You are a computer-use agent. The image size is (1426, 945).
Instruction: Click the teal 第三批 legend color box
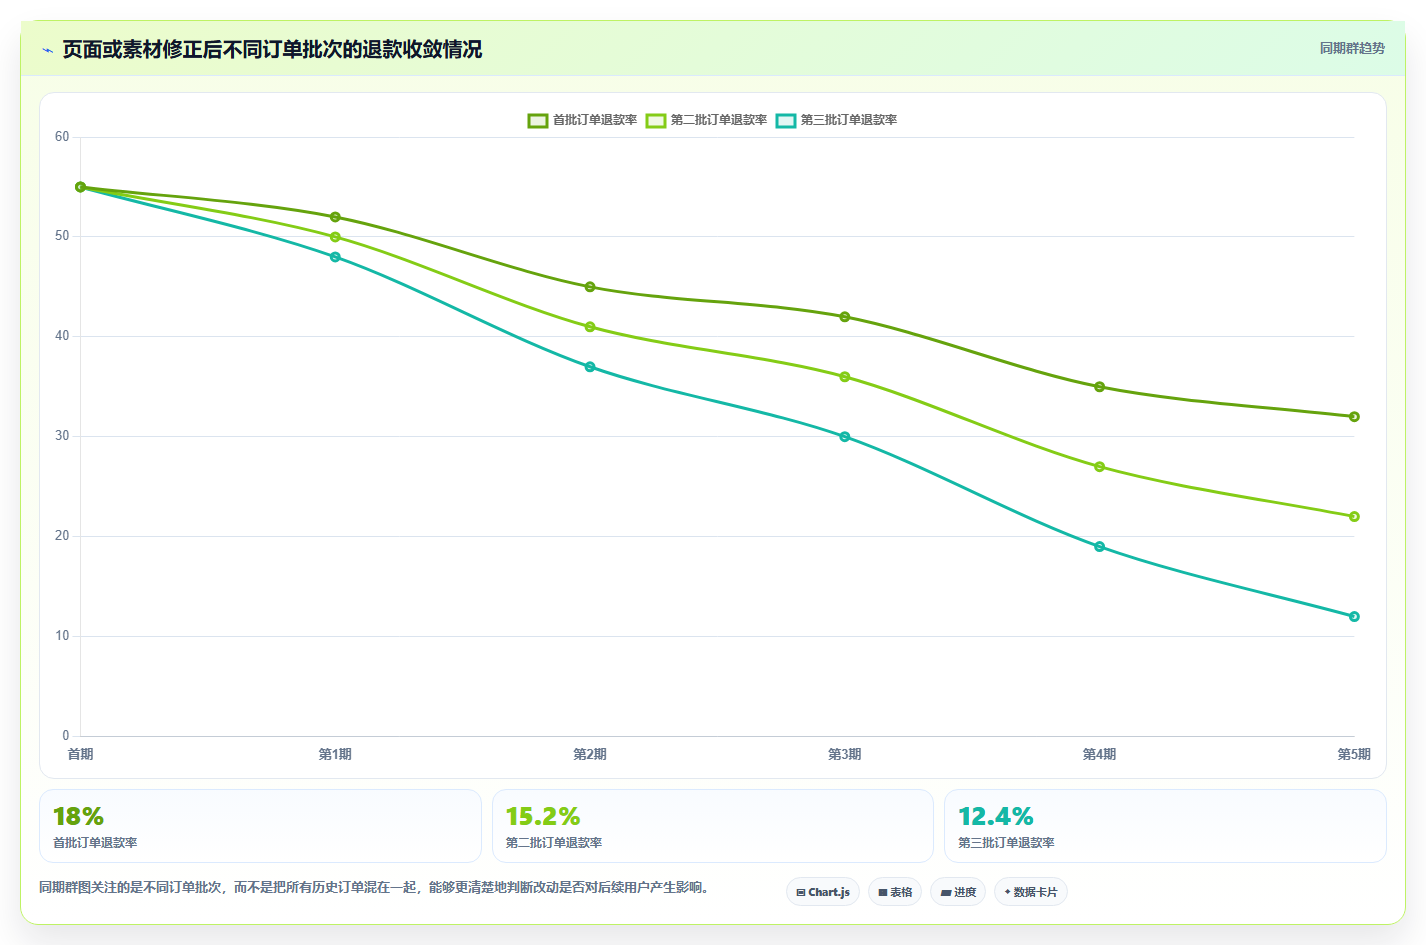pyautogui.click(x=786, y=121)
